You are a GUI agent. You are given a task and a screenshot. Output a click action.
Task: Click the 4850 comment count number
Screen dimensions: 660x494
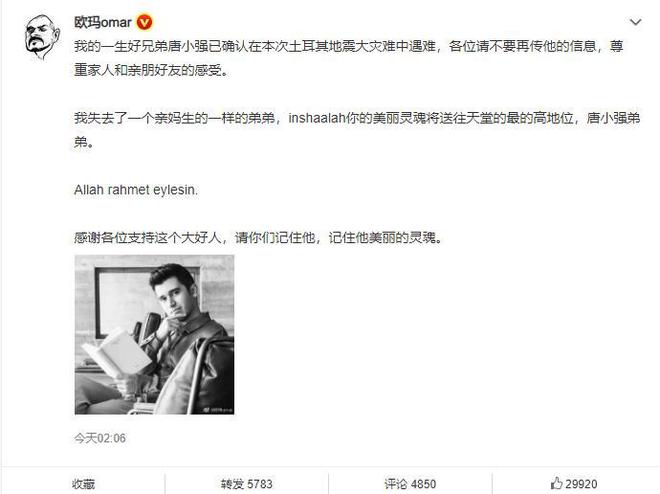pyautogui.click(x=423, y=483)
